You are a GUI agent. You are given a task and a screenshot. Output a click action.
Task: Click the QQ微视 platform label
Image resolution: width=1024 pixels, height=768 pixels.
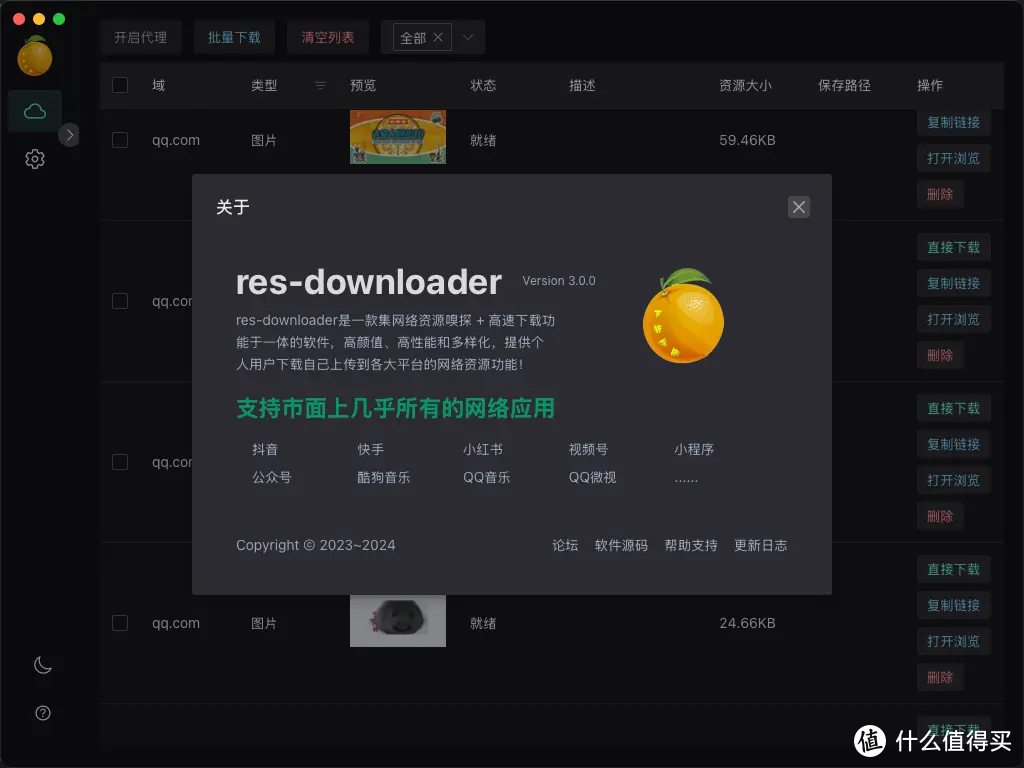tap(592, 477)
